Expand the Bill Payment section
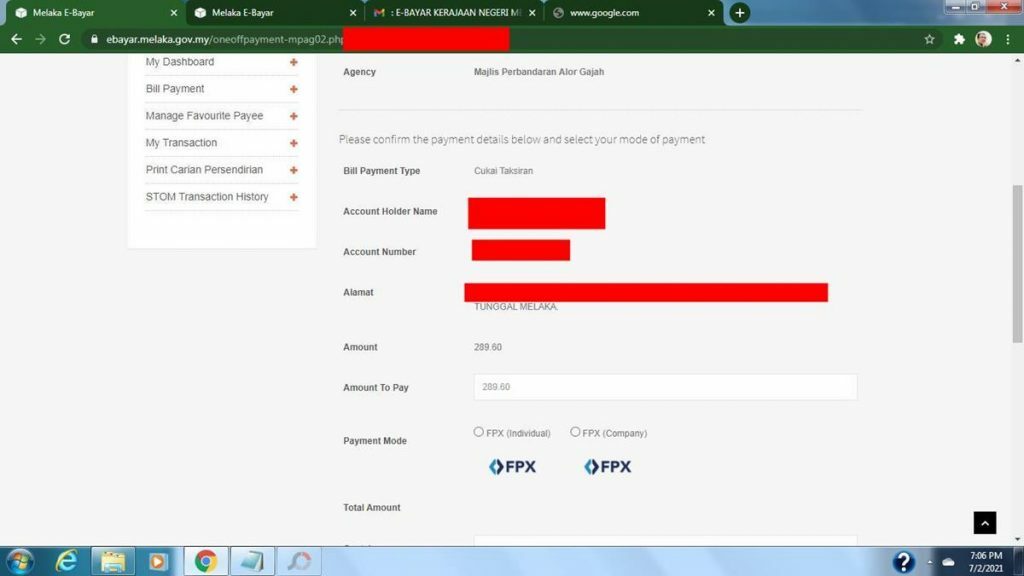1024x576 pixels. 293,89
